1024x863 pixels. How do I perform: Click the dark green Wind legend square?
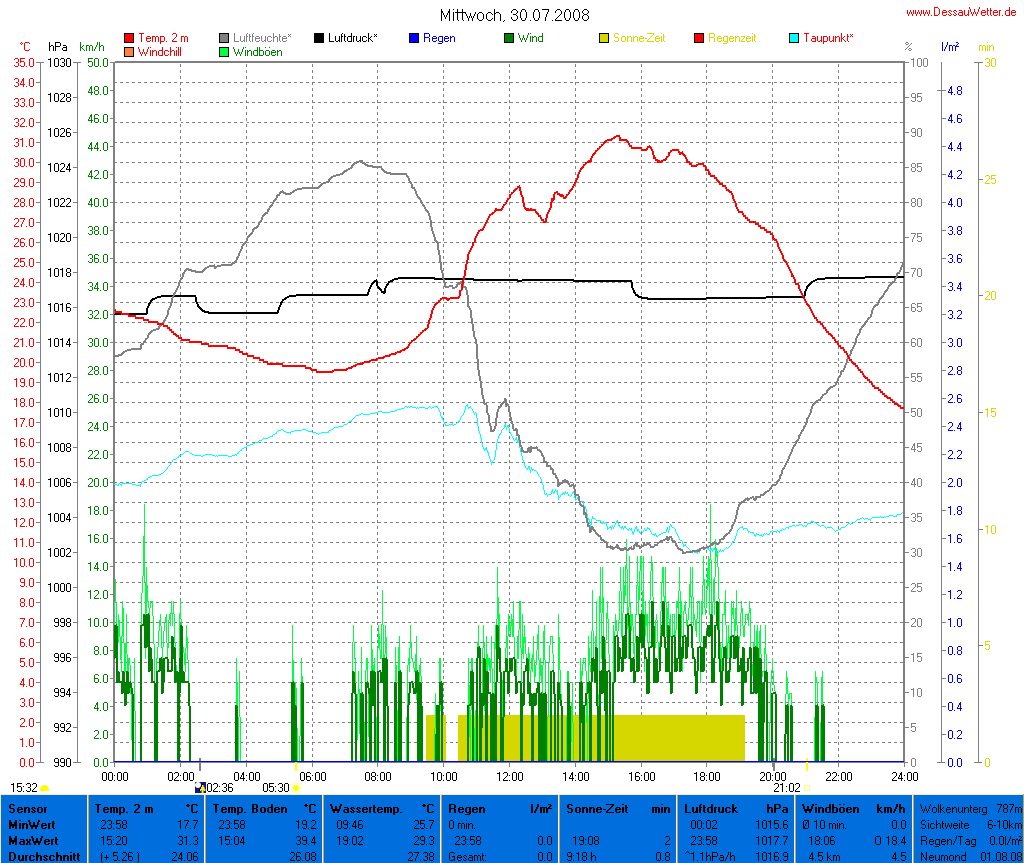pos(509,38)
